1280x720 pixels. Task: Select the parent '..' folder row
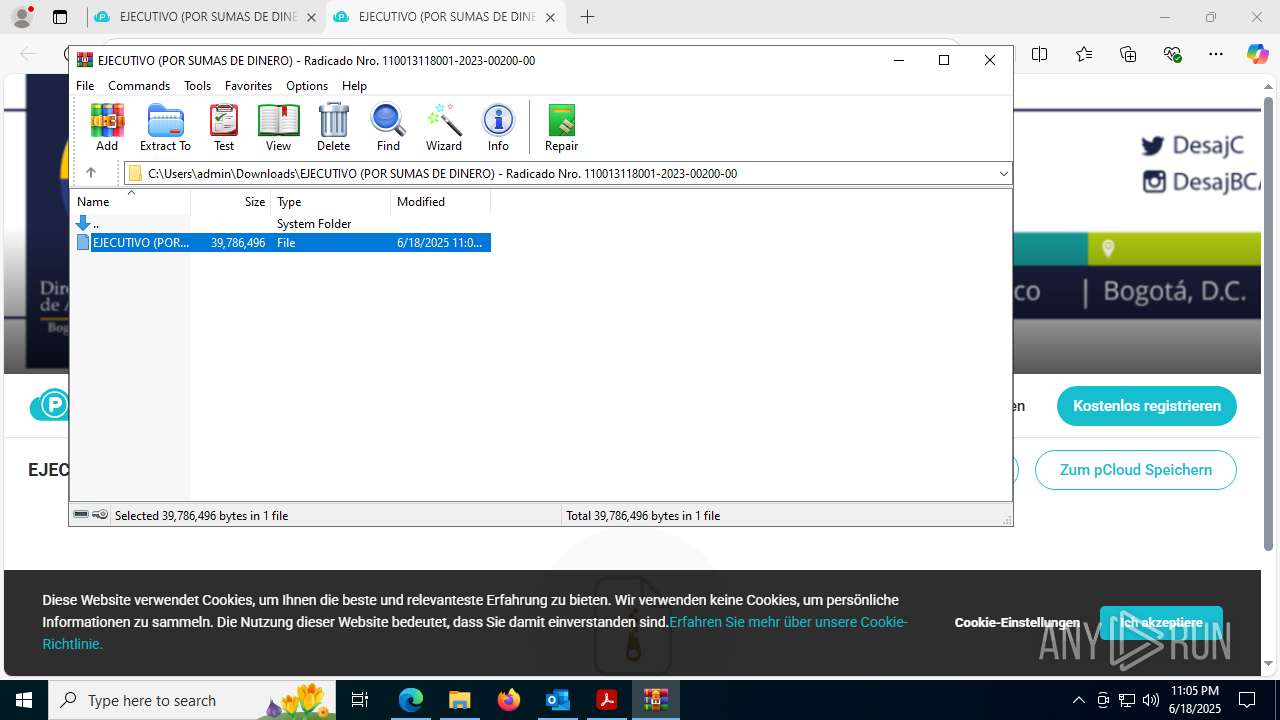pos(281,224)
